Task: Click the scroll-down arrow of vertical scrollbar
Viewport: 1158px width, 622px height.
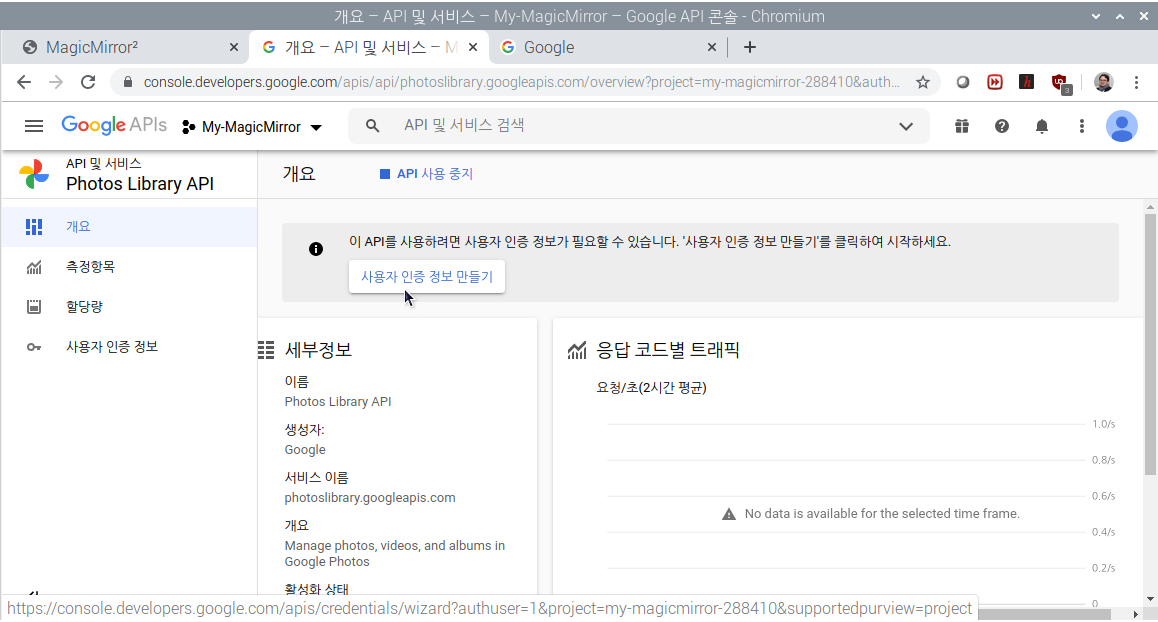Action: 1150,599
